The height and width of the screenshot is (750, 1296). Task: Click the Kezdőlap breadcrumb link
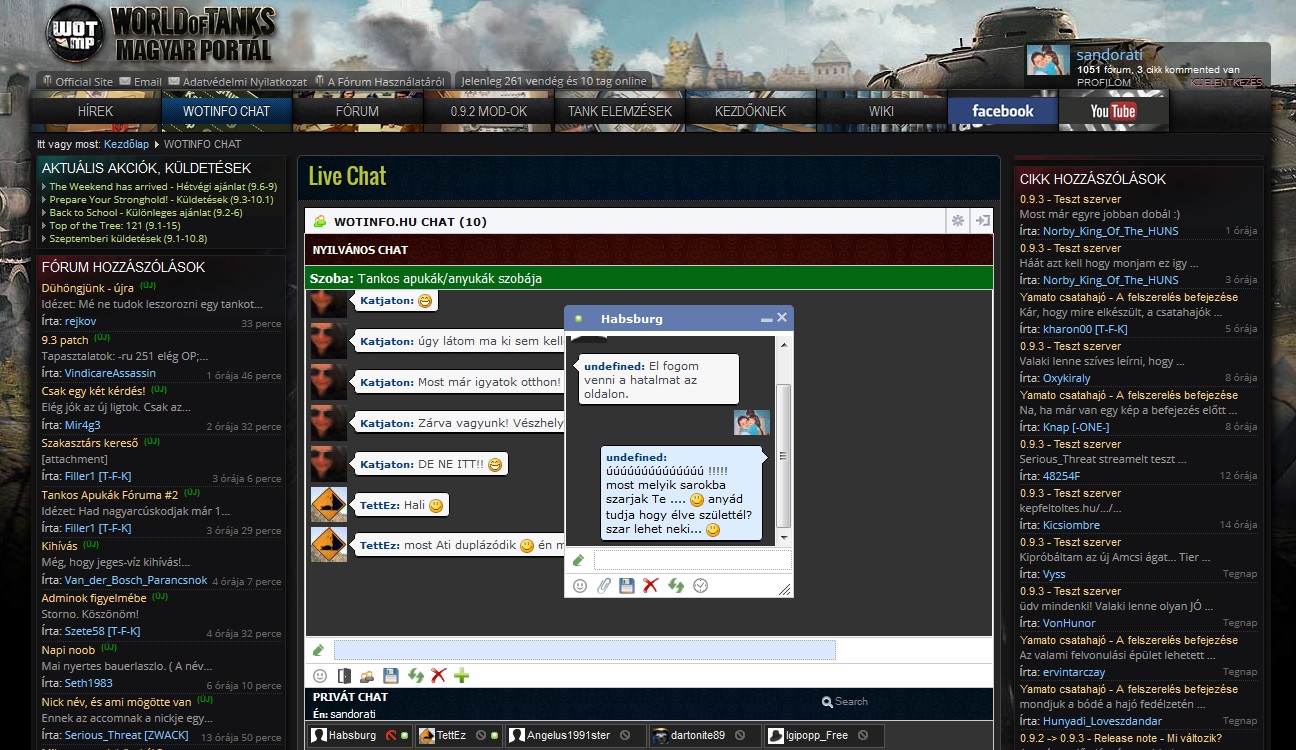pyautogui.click(x=126, y=144)
